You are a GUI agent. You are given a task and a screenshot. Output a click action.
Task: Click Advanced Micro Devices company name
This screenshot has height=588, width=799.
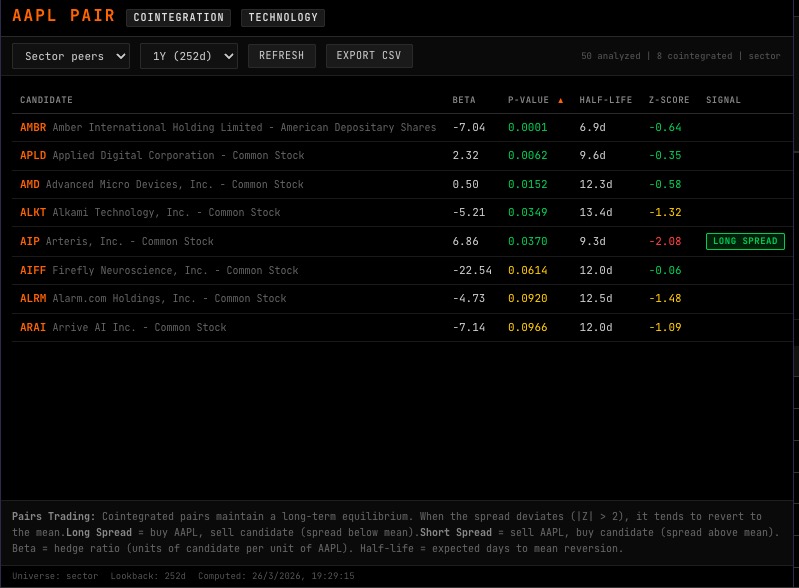[175, 184]
